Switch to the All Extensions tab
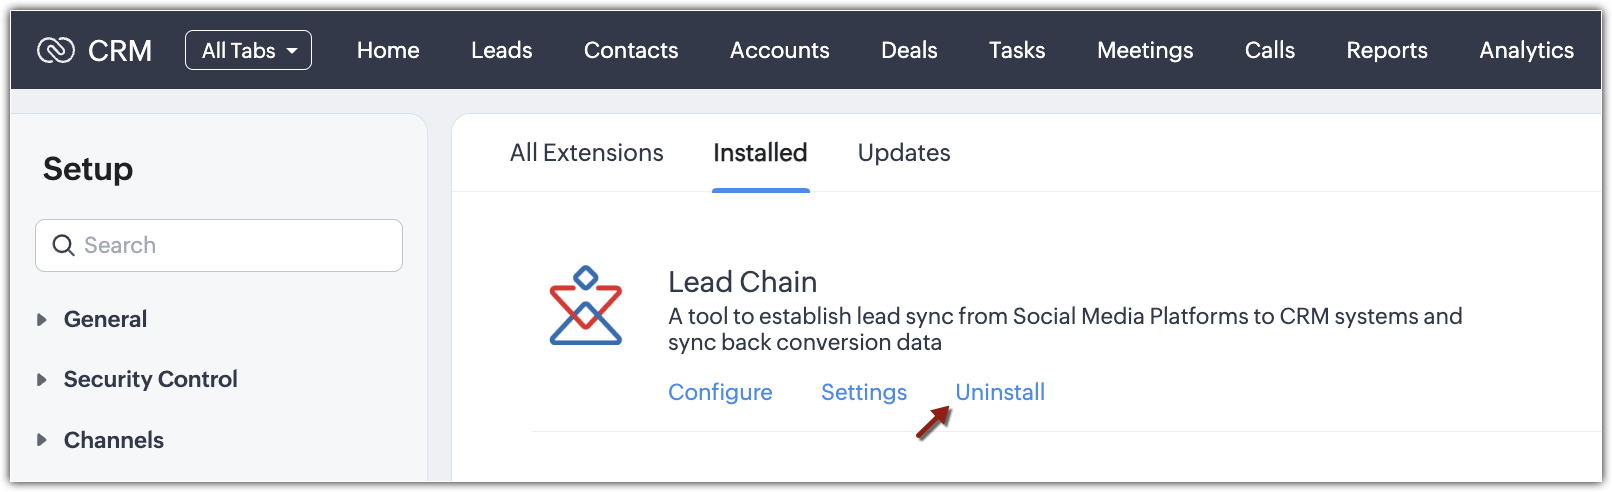 [x=586, y=153]
